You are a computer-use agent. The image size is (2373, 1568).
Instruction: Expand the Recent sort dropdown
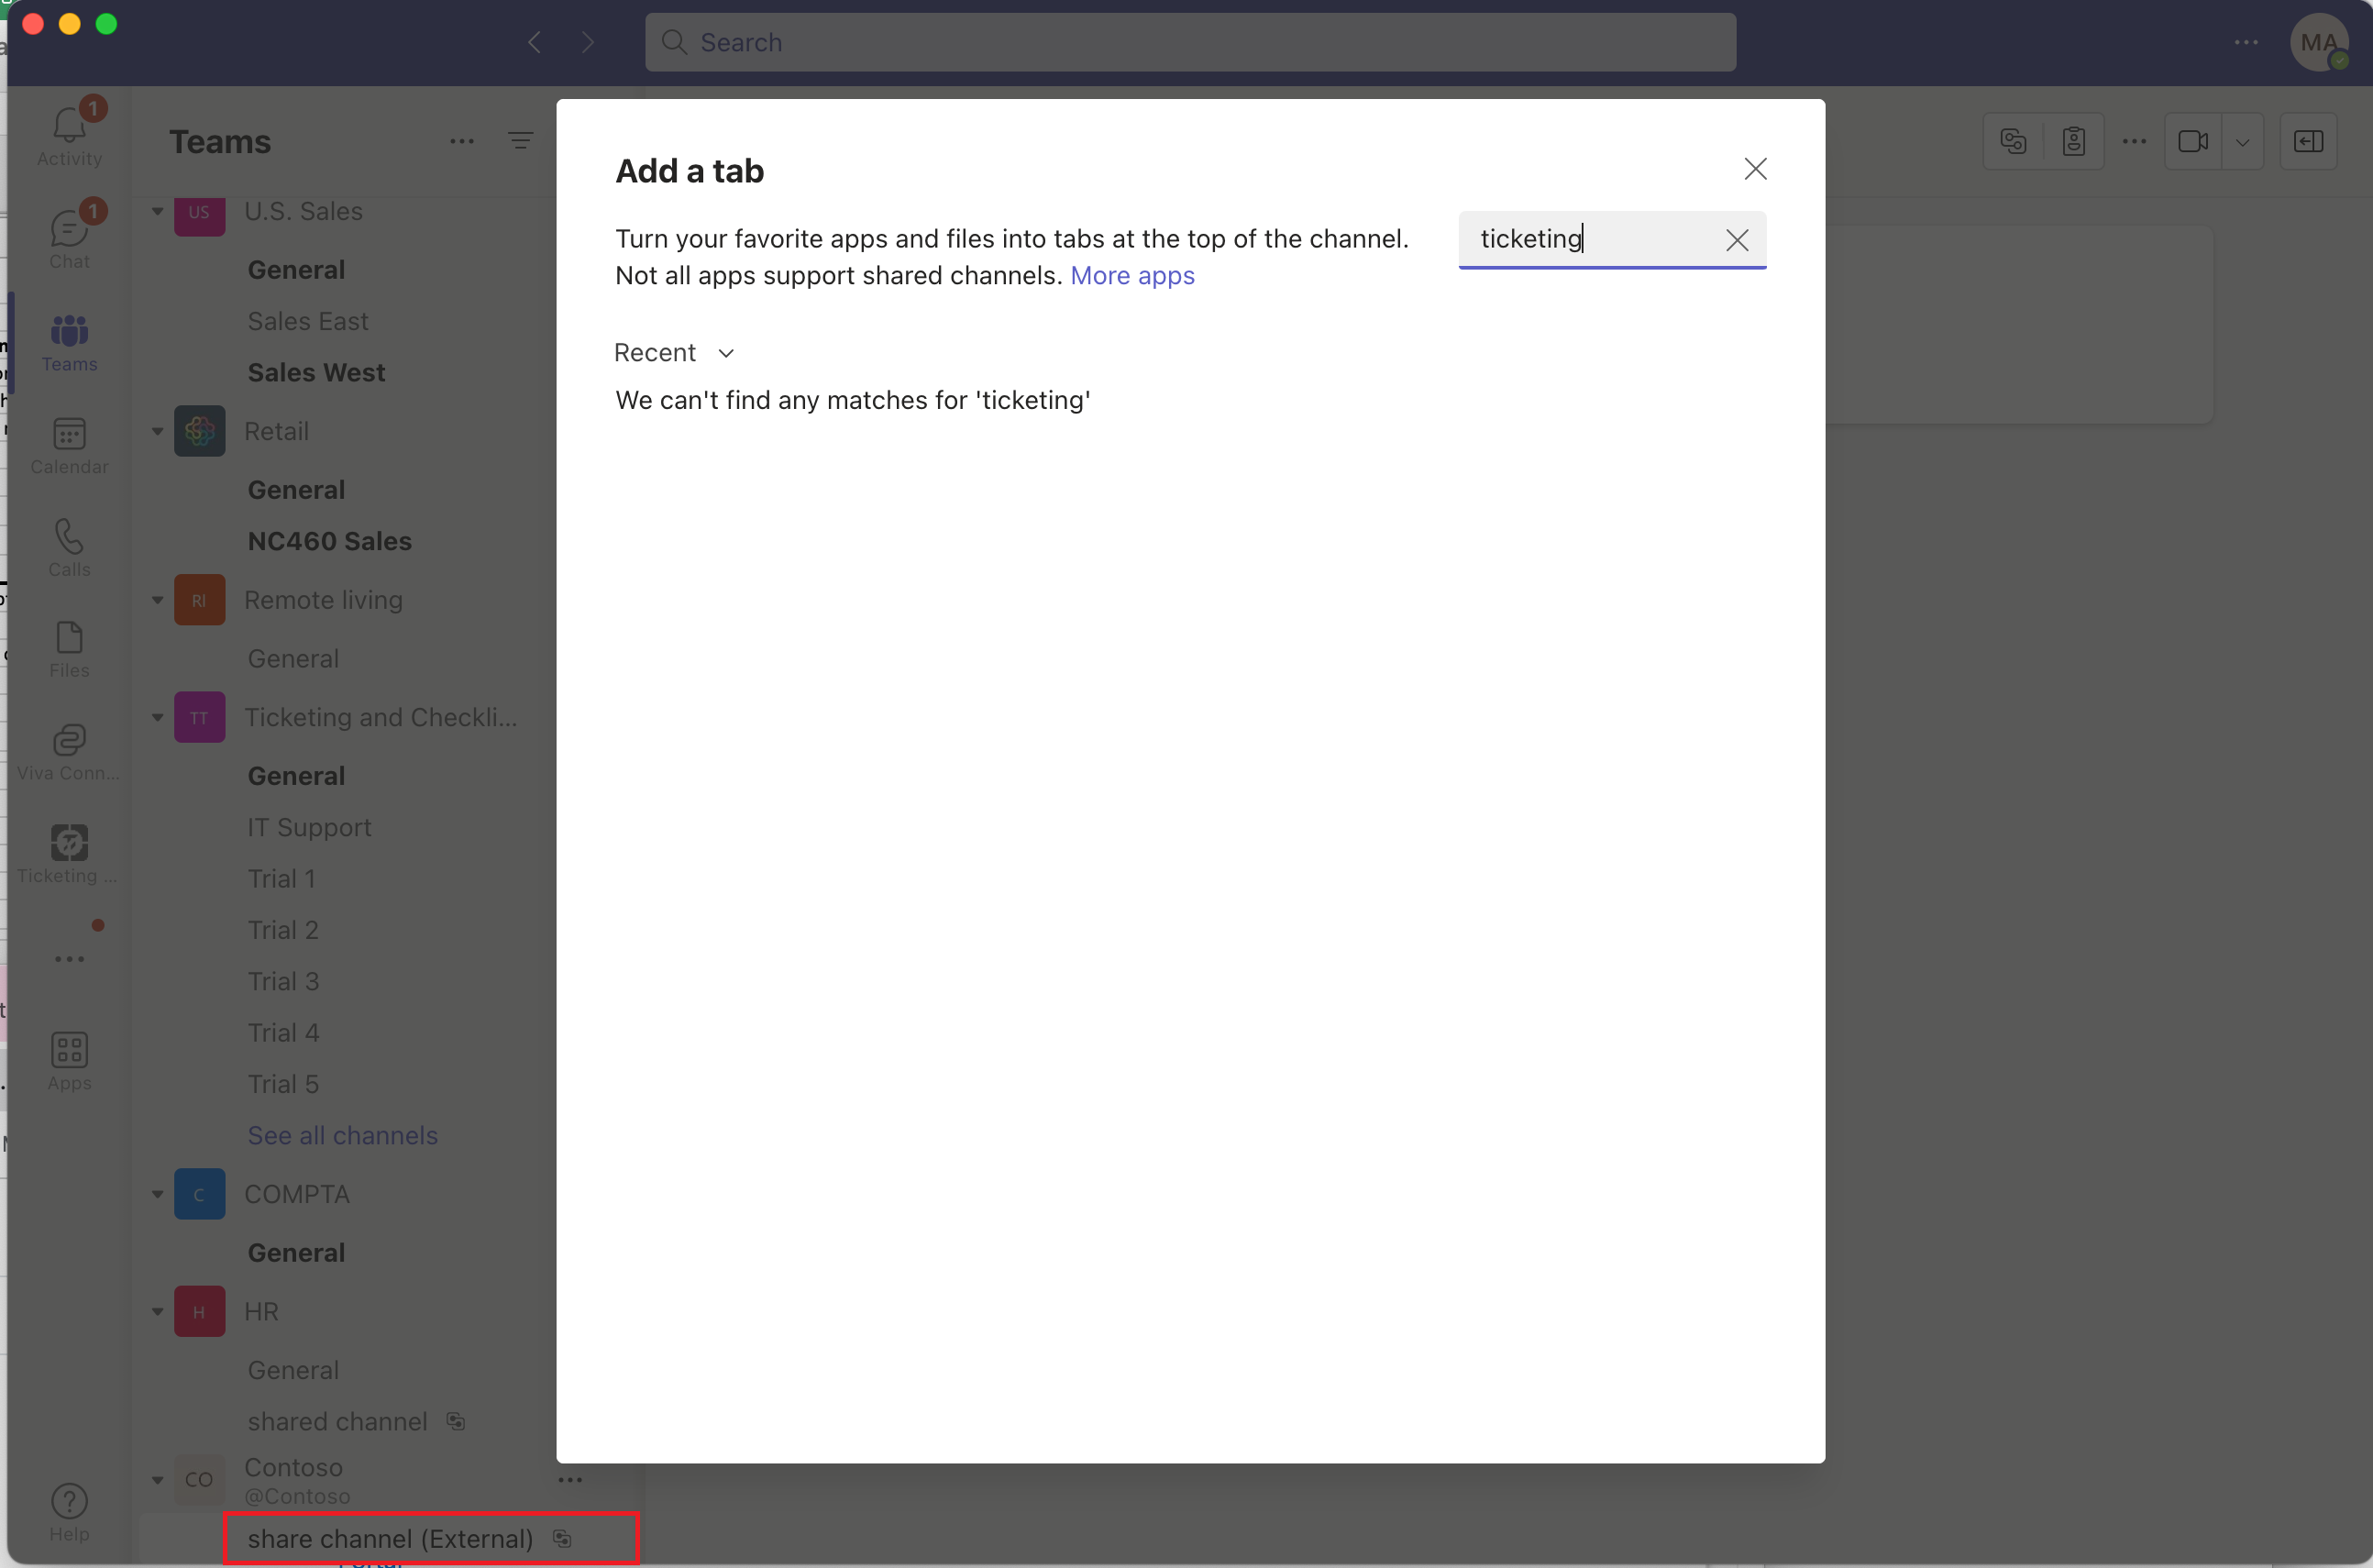coord(675,353)
